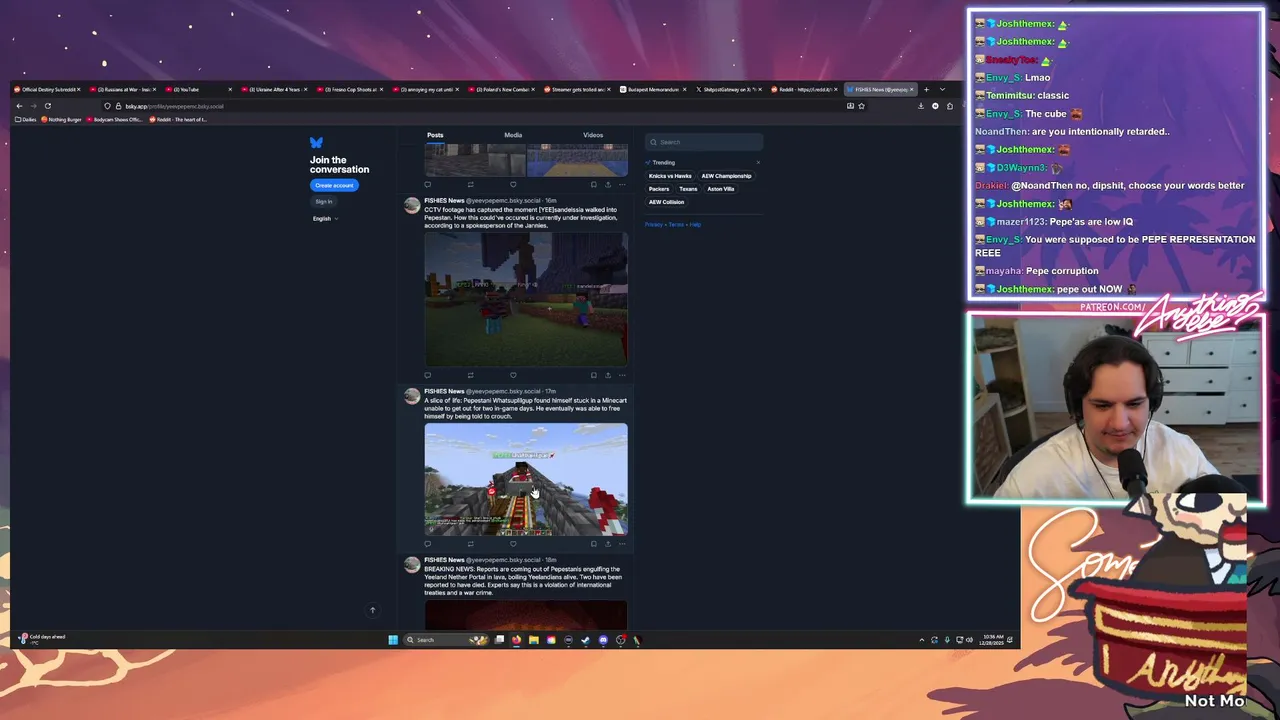Like the Minecart stuck post

513,544
